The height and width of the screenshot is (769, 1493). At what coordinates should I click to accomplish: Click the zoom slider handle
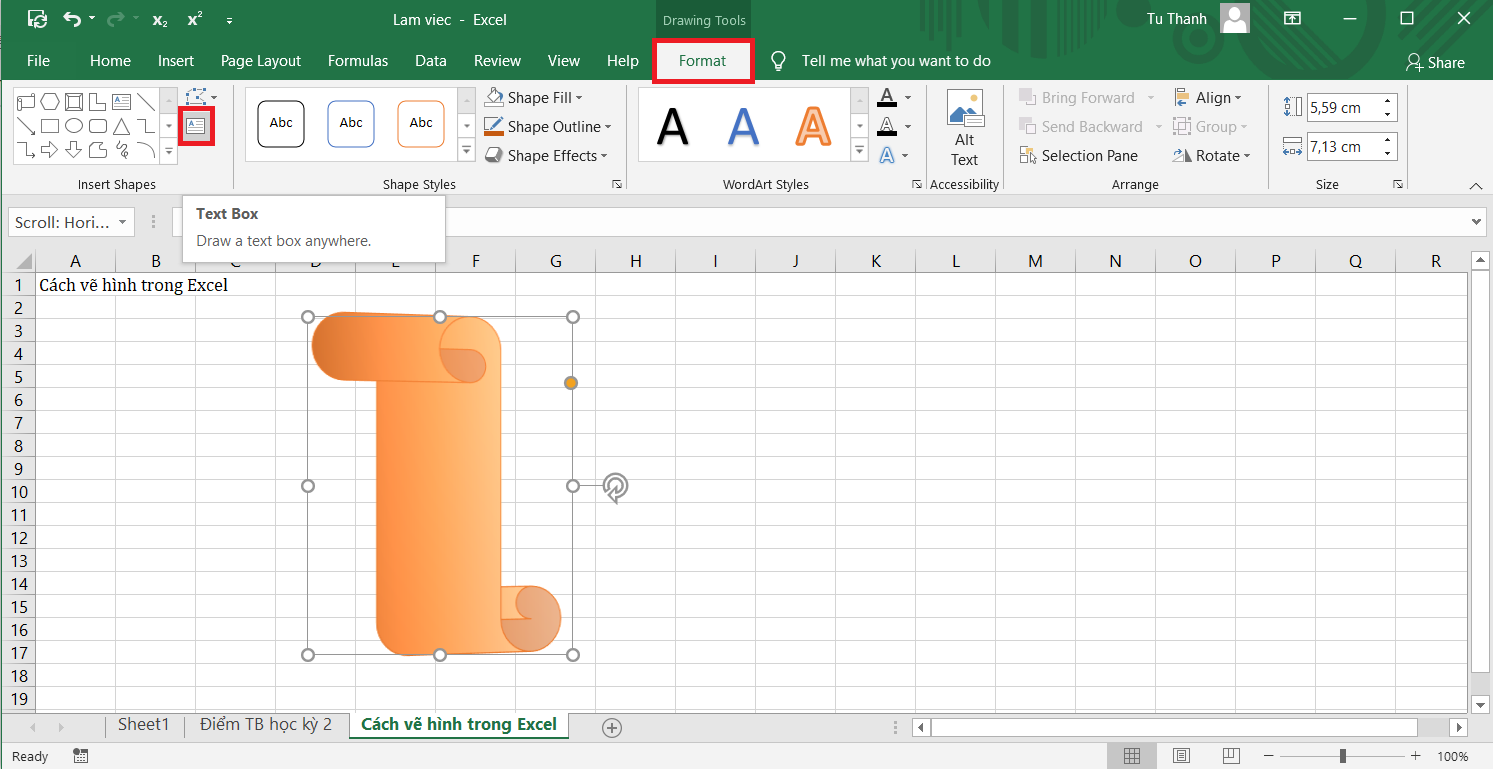click(x=1342, y=756)
